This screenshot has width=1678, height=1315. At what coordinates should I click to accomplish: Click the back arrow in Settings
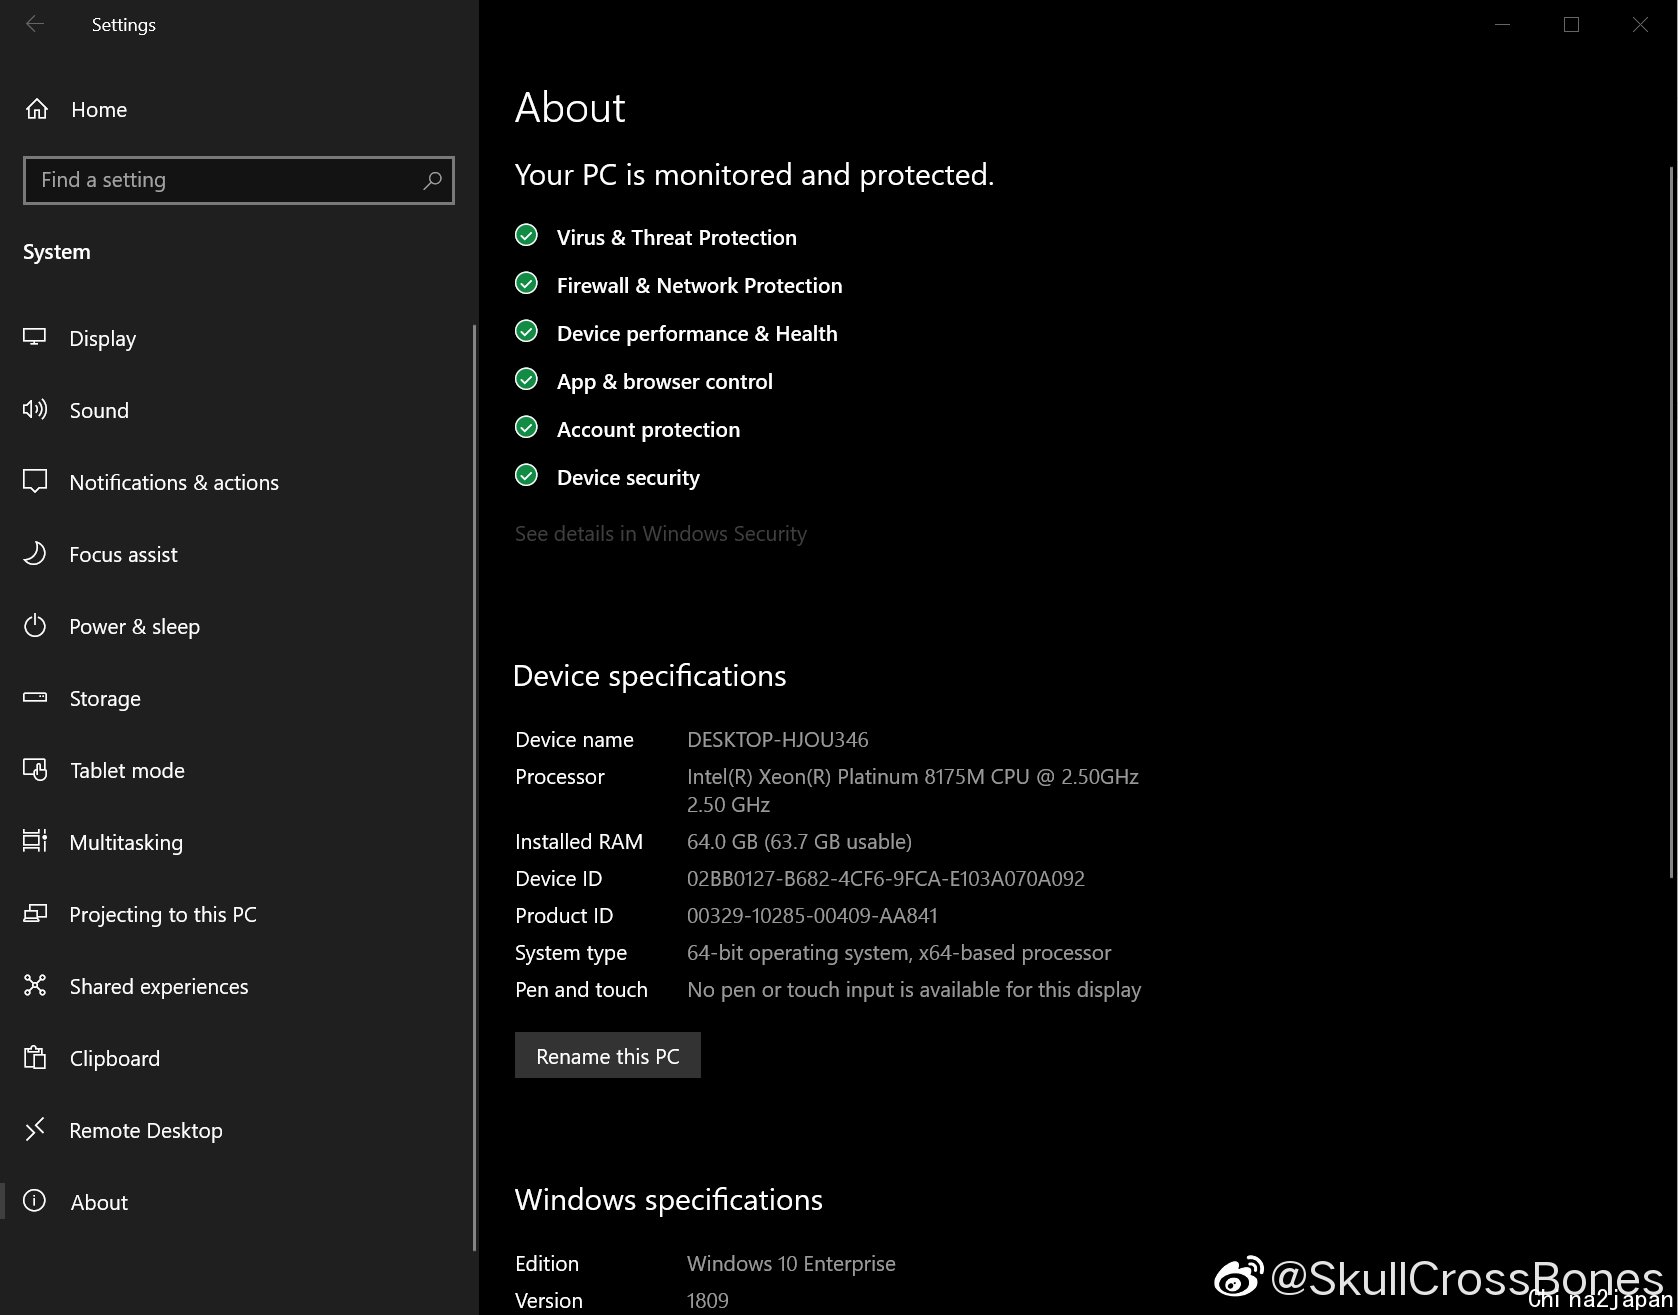tap(35, 24)
